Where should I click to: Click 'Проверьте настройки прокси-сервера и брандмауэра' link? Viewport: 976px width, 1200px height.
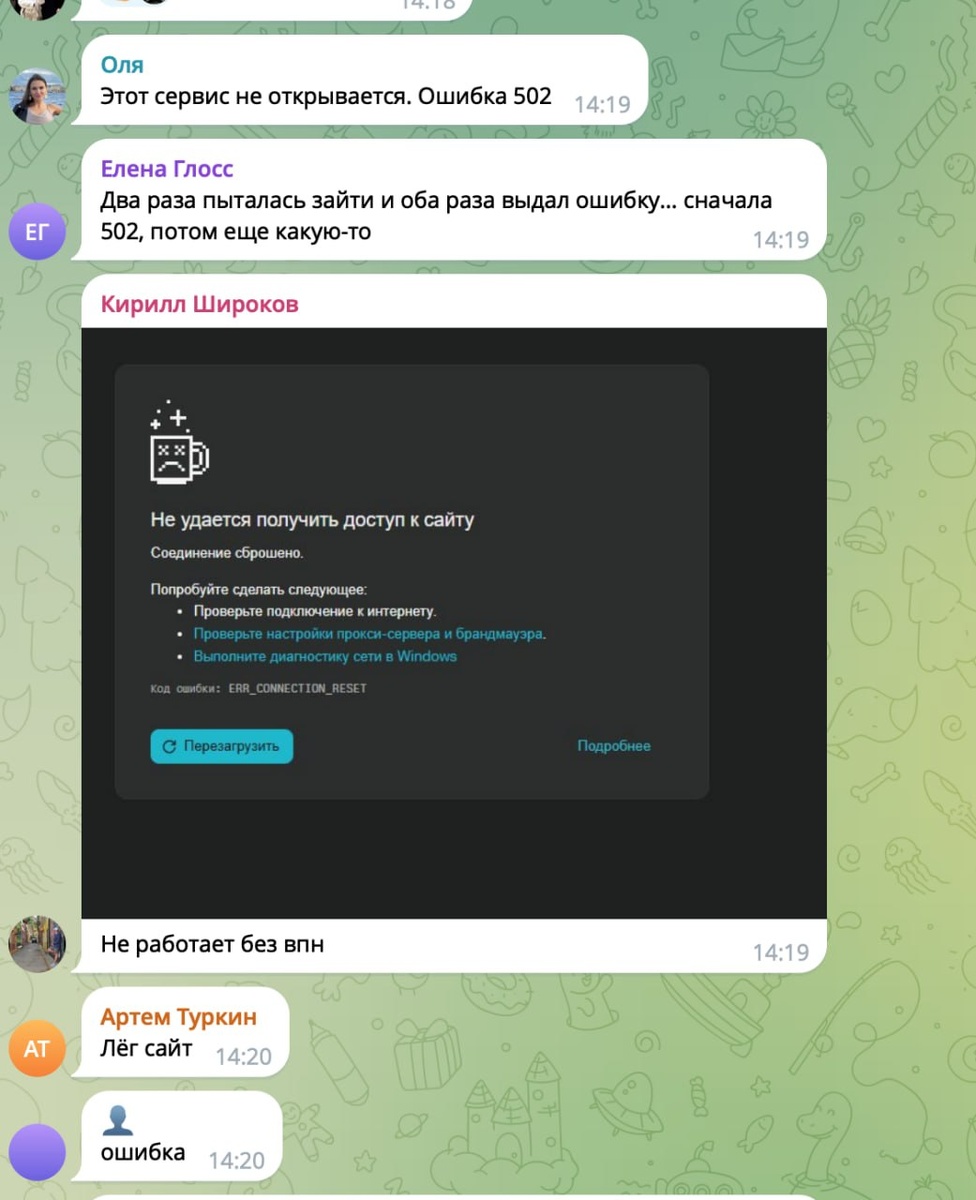pyautogui.click(x=369, y=634)
